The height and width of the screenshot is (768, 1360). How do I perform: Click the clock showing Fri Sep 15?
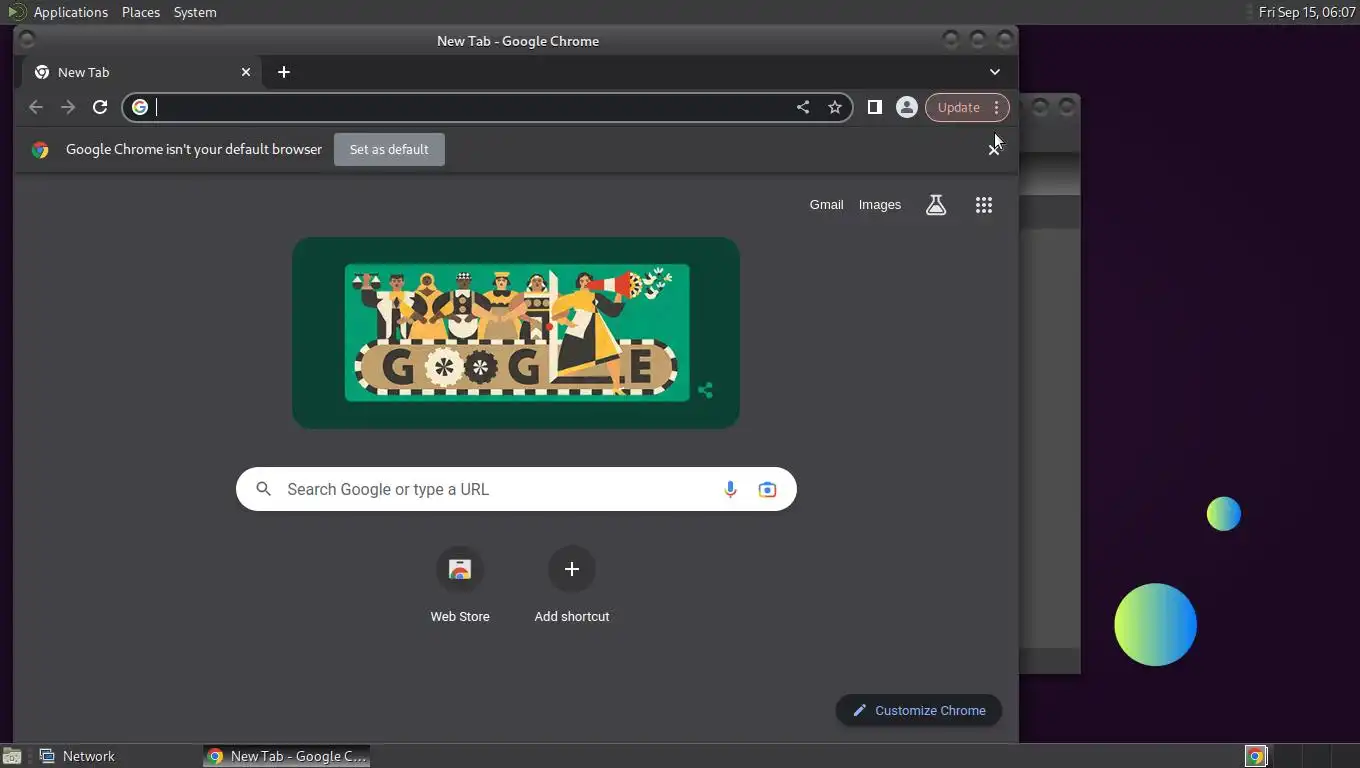coord(1306,12)
